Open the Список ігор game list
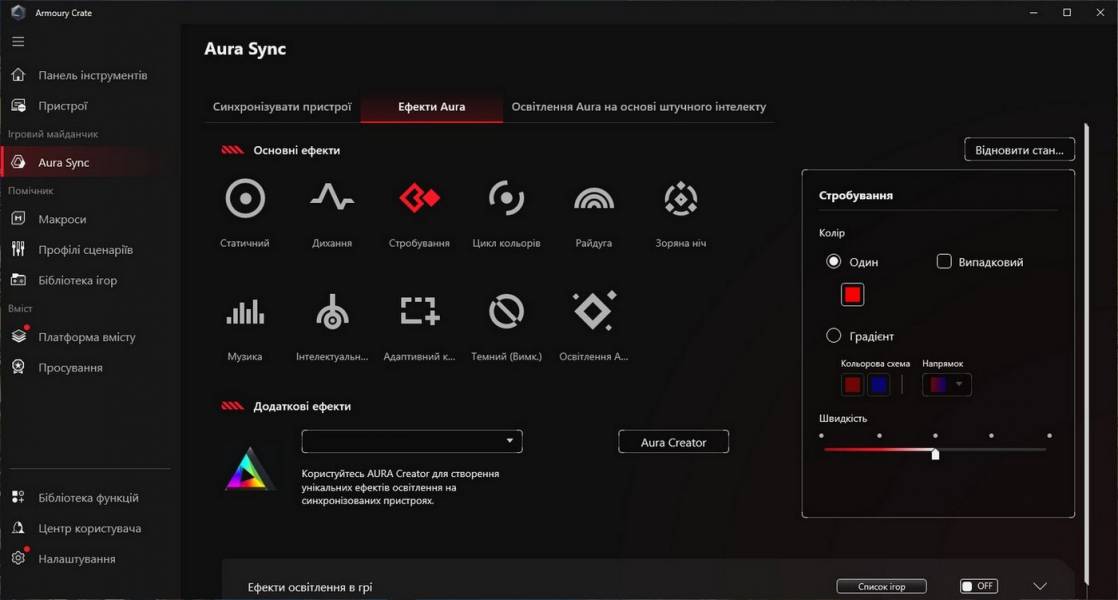The width and height of the screenshot is (1118, 600). click(881, 586)
